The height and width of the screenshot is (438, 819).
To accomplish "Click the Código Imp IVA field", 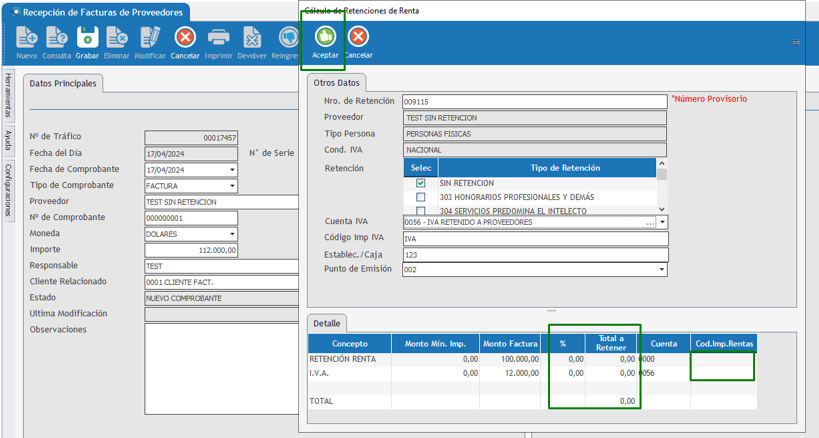I will [x=535, y=239].
